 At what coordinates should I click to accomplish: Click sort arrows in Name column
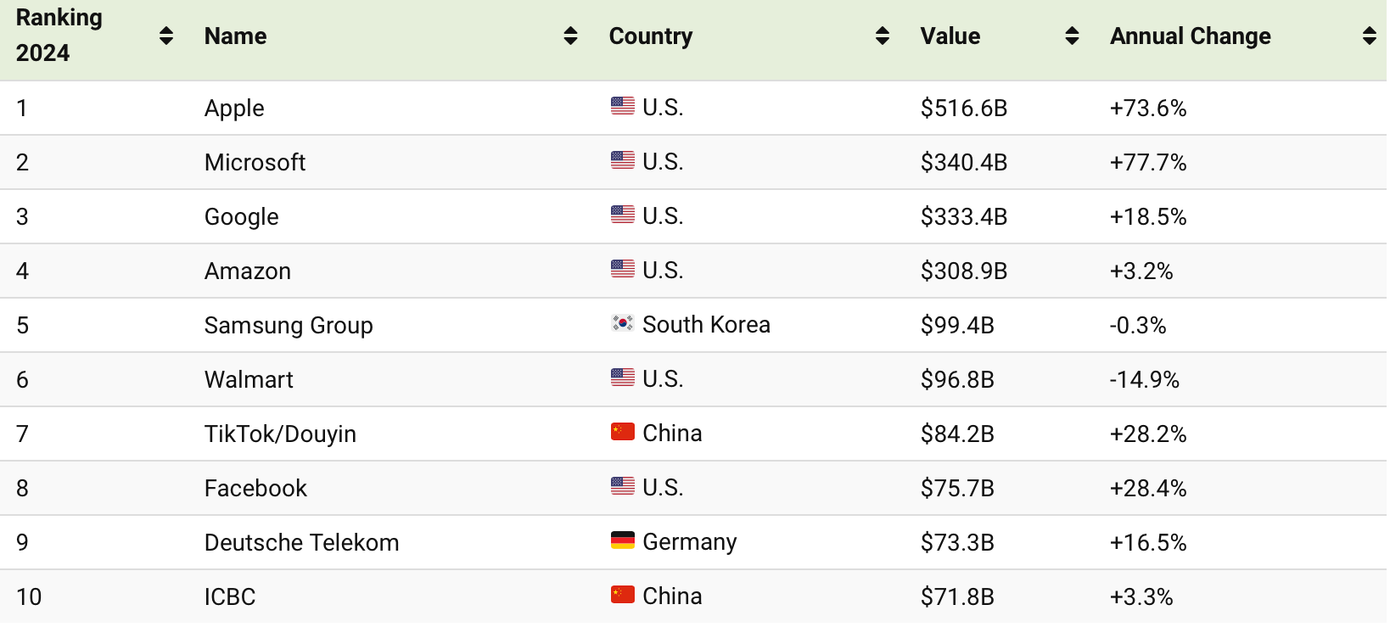coord(570,36)
